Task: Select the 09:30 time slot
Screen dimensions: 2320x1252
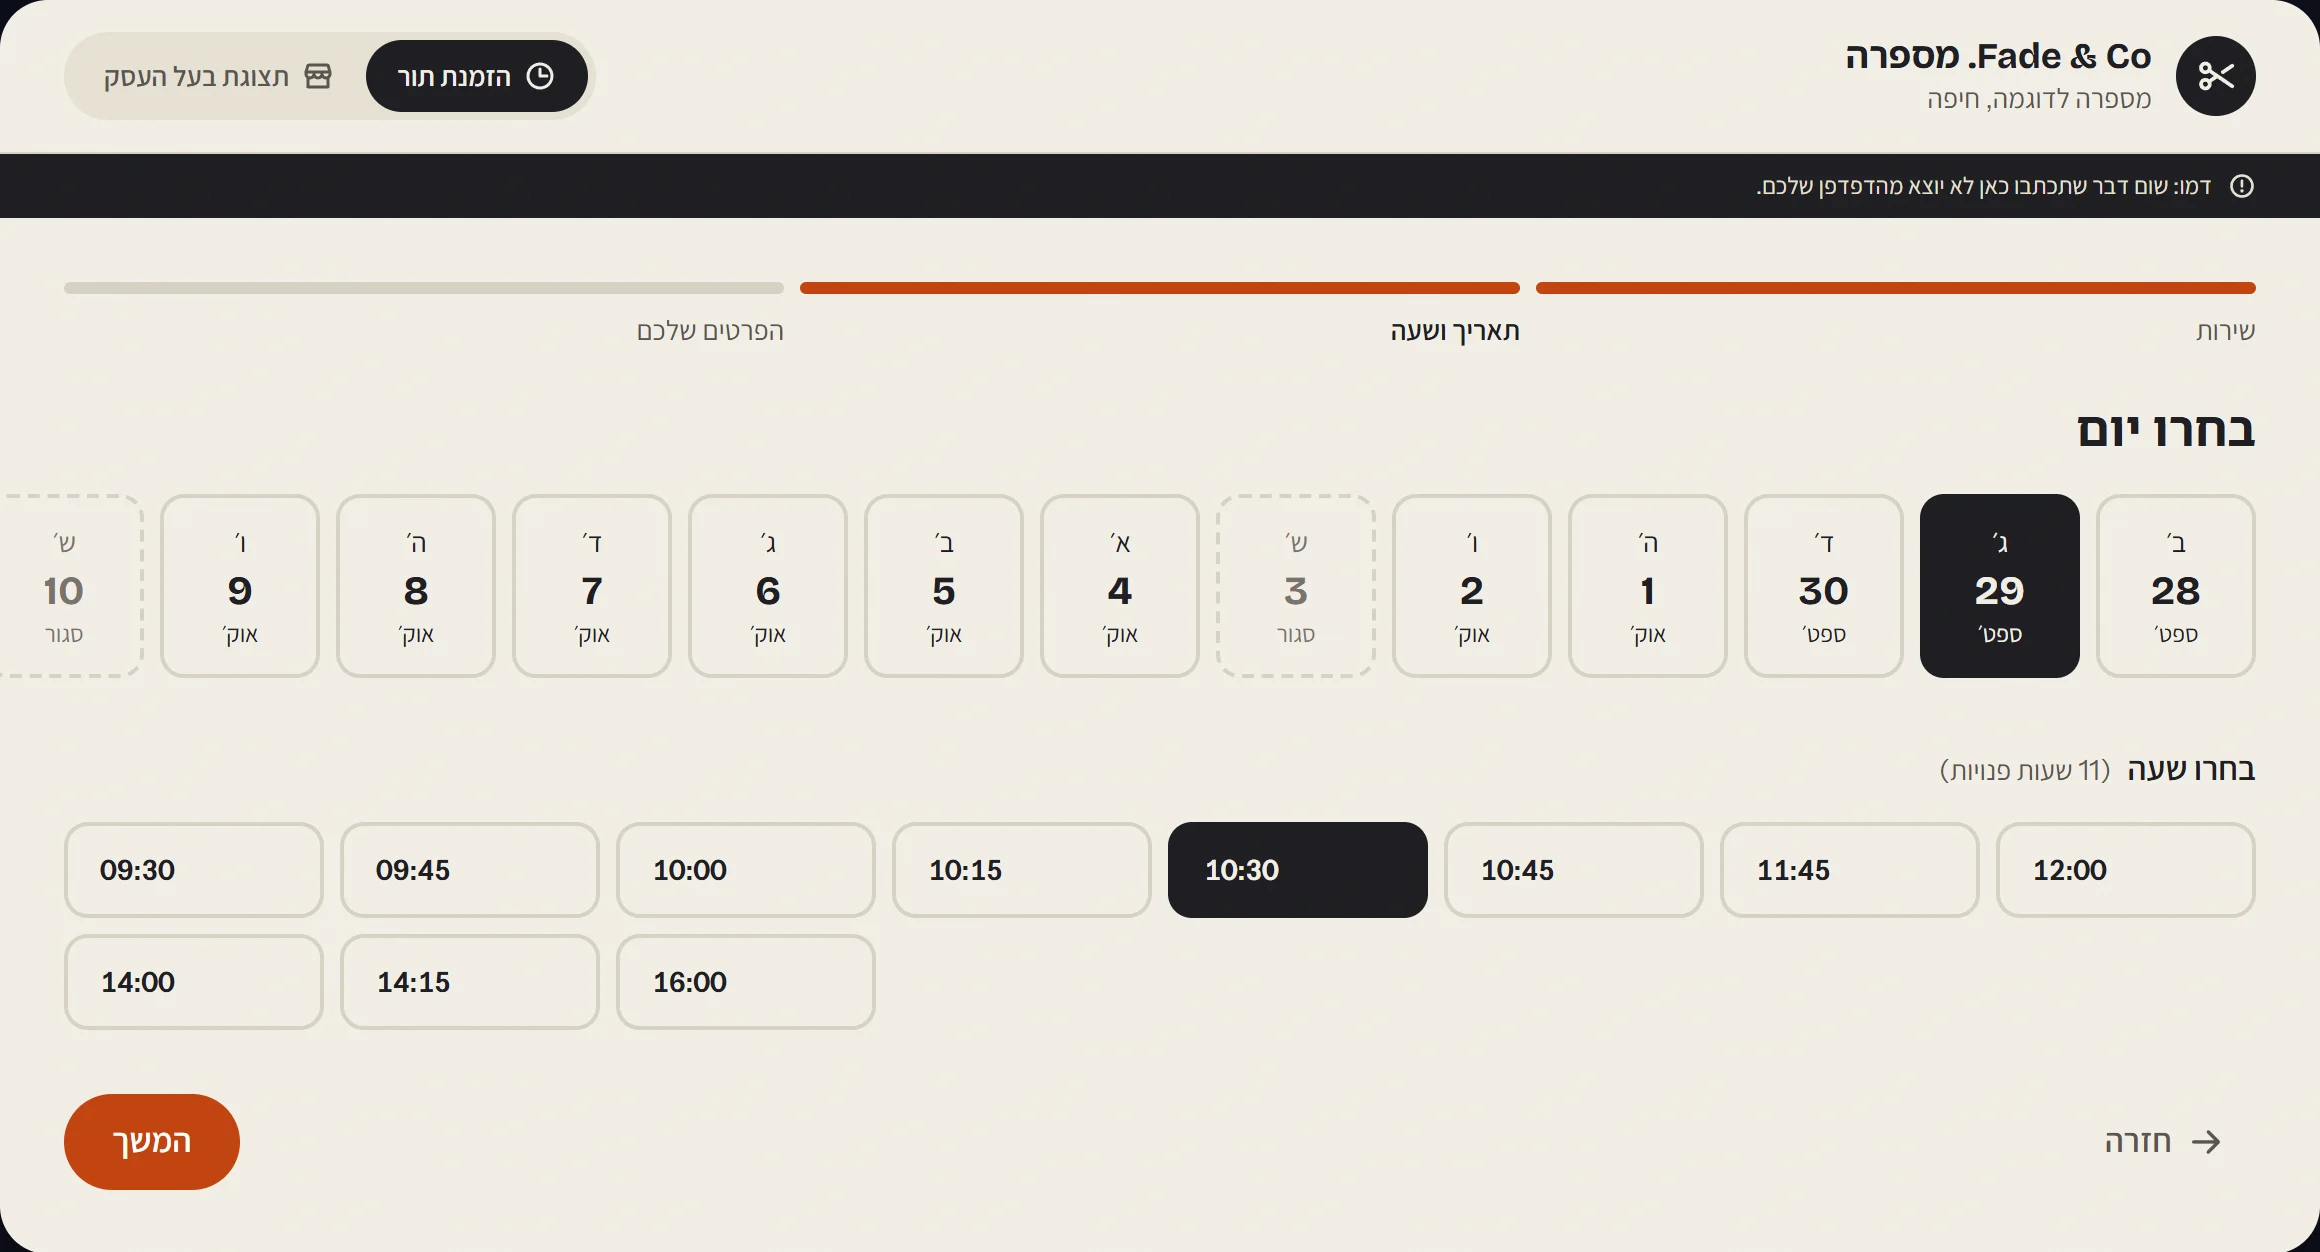Action: click(194, 870)
